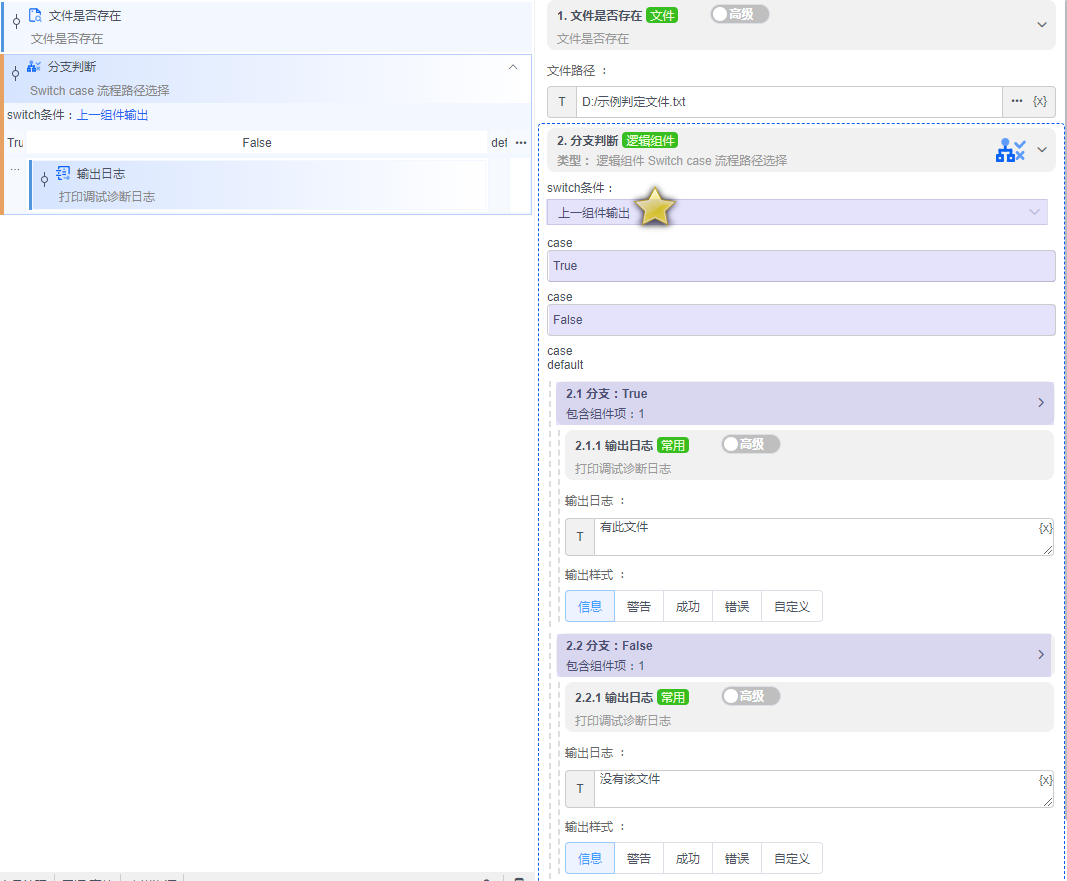The image size is (1067, 881).
Task: Click the 分支判断 branch icon in left flow list
Action: (x=34, y=66)
